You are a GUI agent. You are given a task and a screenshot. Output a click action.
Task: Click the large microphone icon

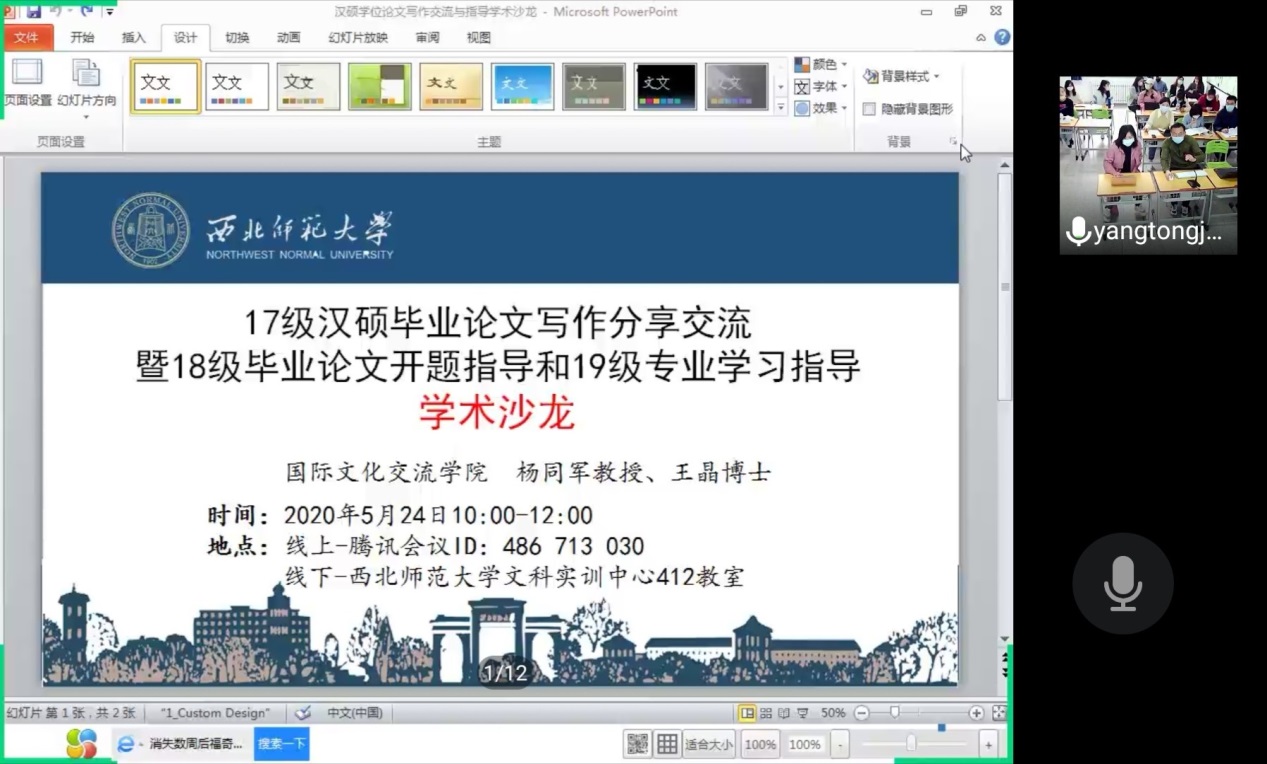[x=1122, y=583]
